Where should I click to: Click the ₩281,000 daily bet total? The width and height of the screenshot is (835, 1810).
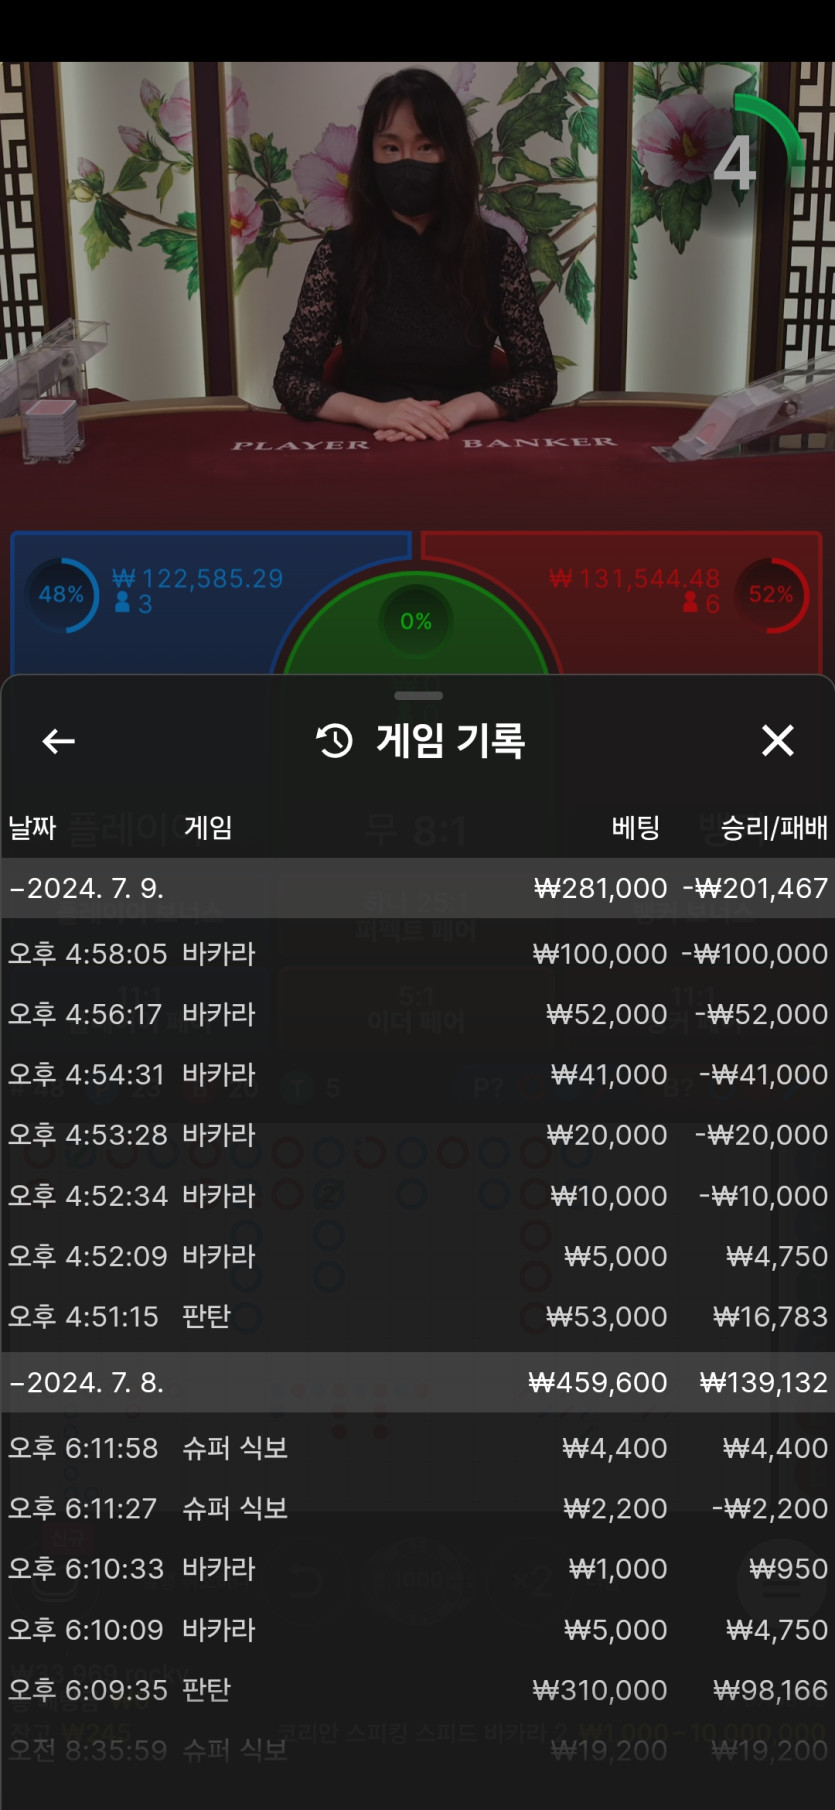600,888
